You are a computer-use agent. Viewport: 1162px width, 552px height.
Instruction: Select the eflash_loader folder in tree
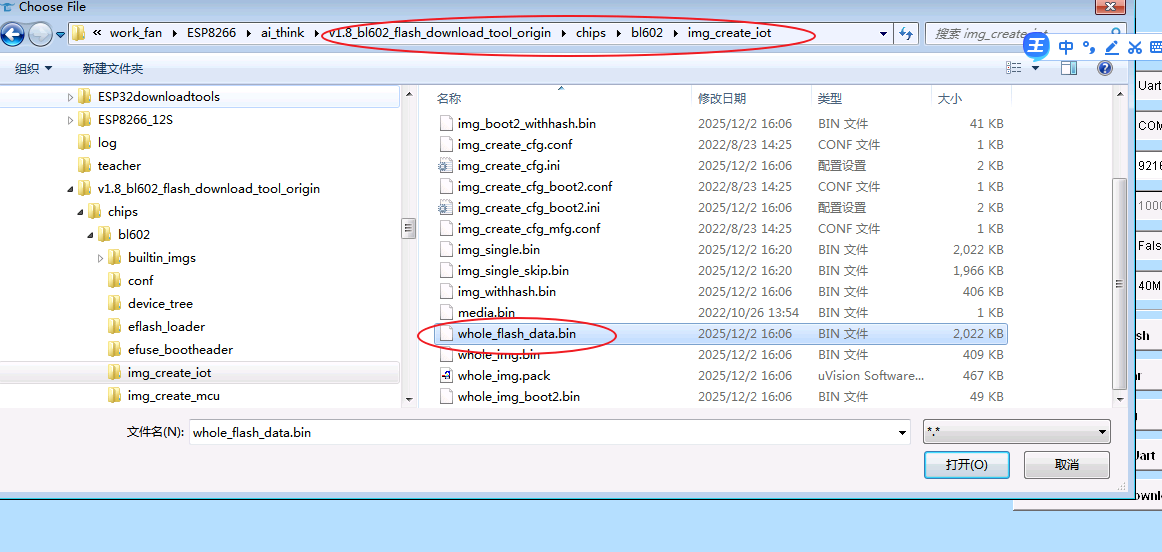pyautogui.click(x=166, y=327)
